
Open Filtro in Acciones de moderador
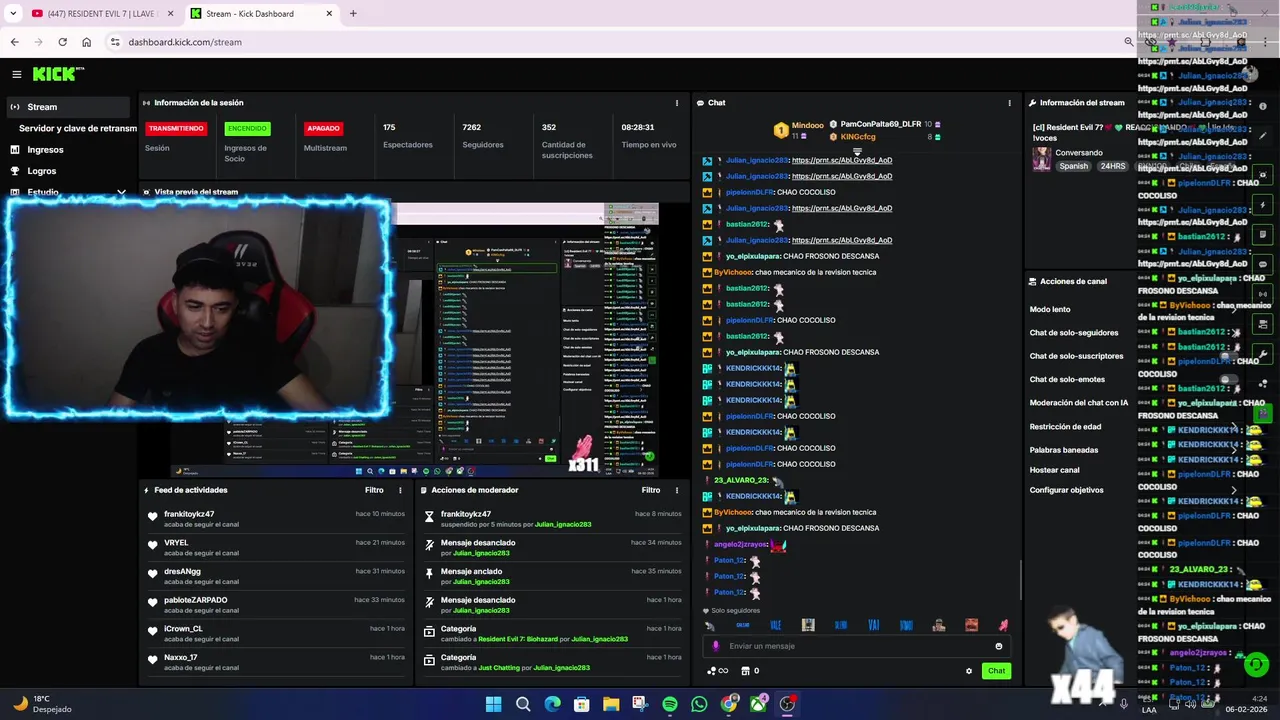[x=651, y=490]
